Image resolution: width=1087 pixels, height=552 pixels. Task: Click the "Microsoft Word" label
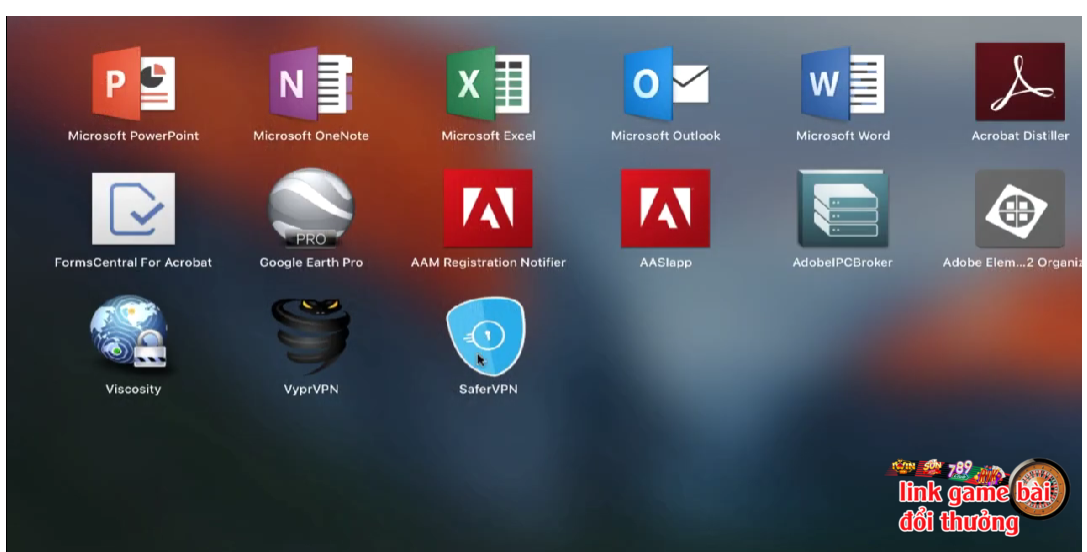(x=843, y=136)
